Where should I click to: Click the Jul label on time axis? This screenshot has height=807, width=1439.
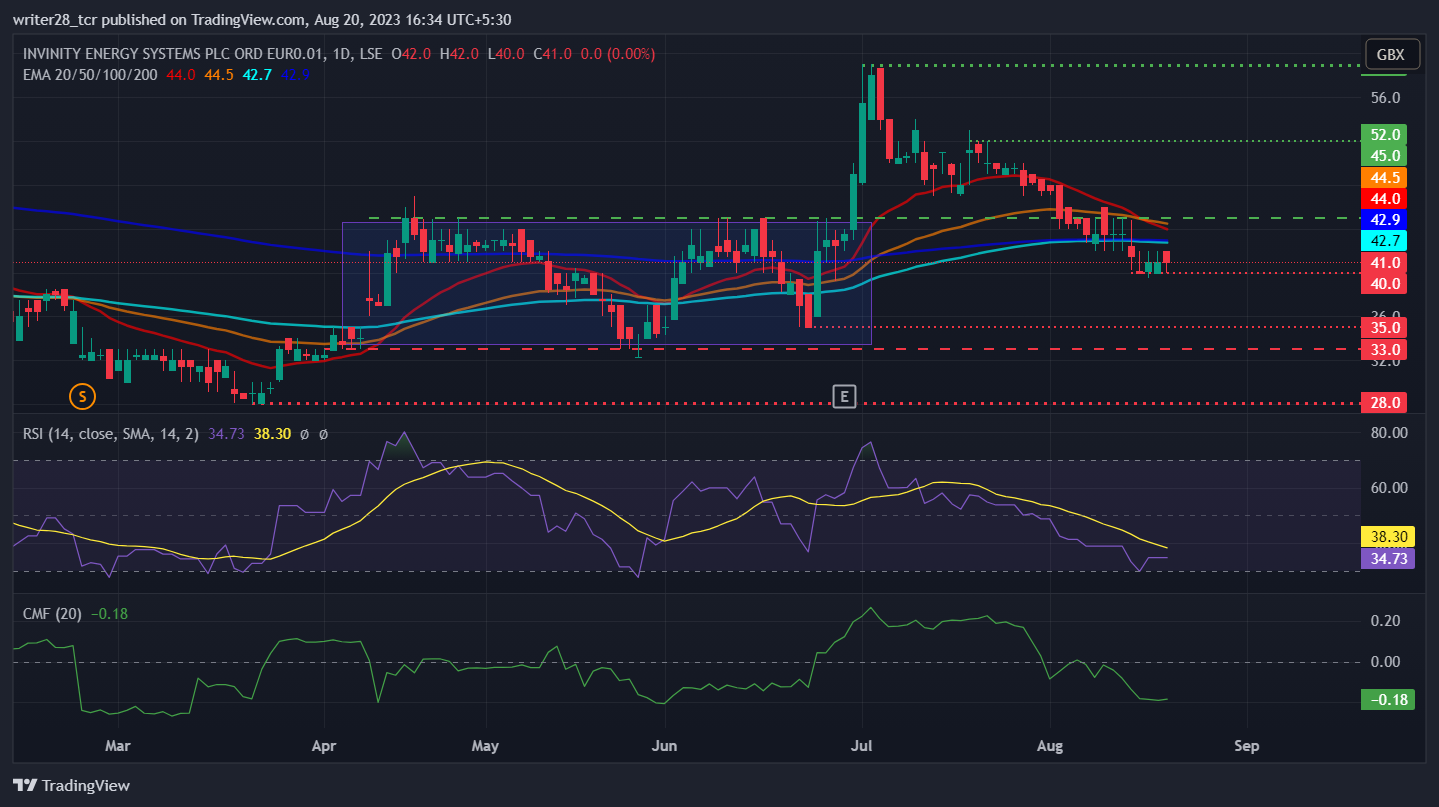click(x=862, y=746)
